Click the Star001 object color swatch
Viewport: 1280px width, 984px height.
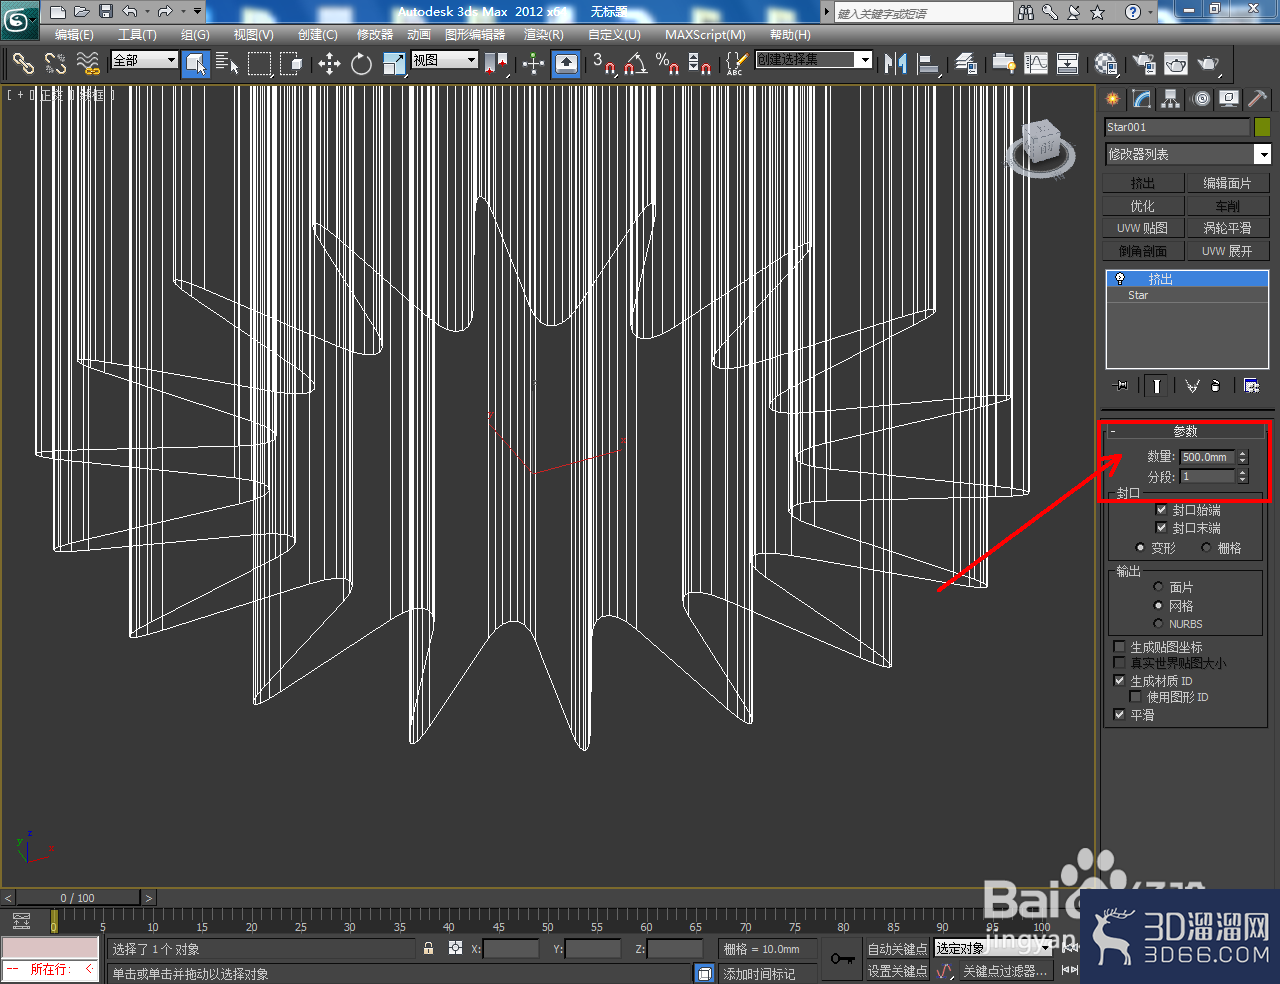coord(1262,127)
